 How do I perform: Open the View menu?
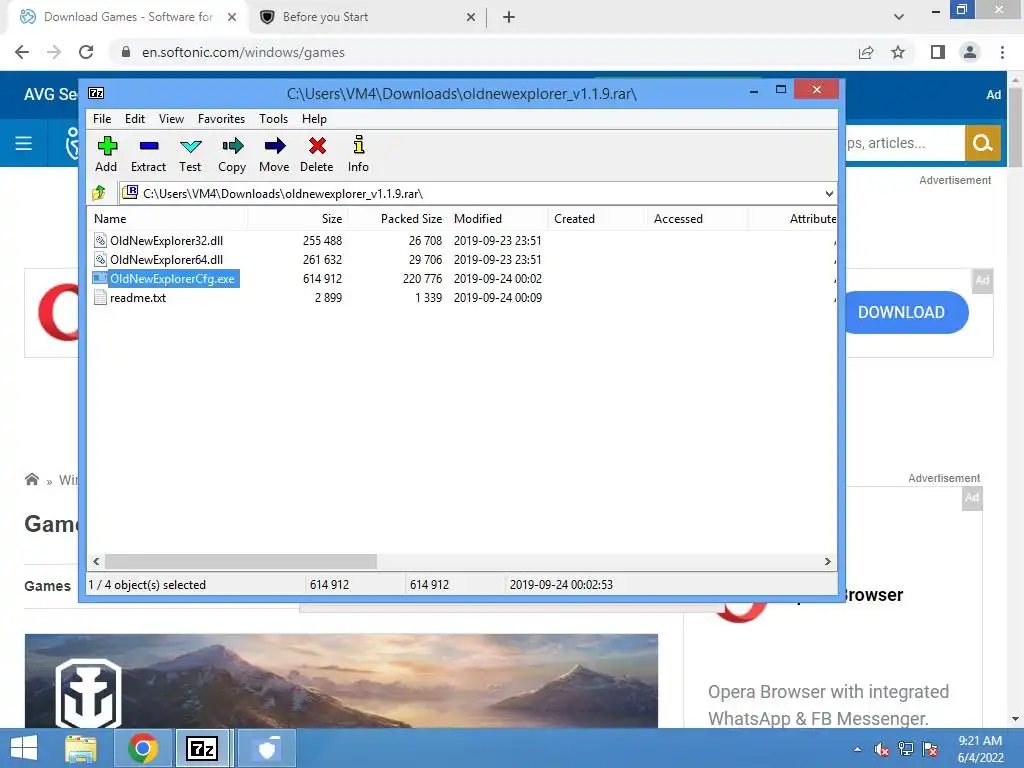click(x=171, y=119)
